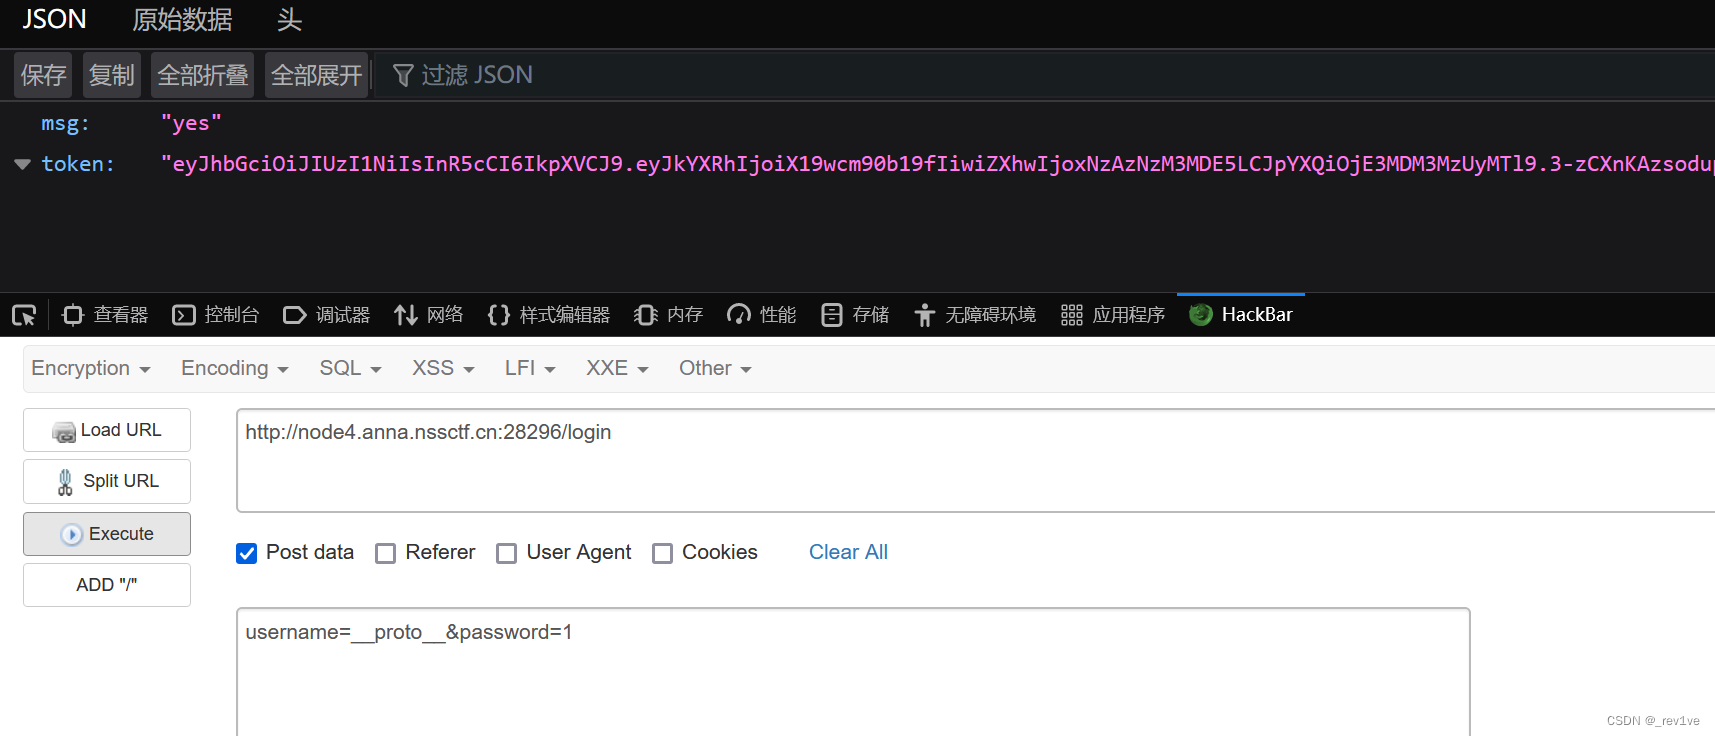Open the XSS dropdown menu
Image resolution: width=1715 pixels, height=736 pixels.
pyautogui.click(x=444, y=368)
